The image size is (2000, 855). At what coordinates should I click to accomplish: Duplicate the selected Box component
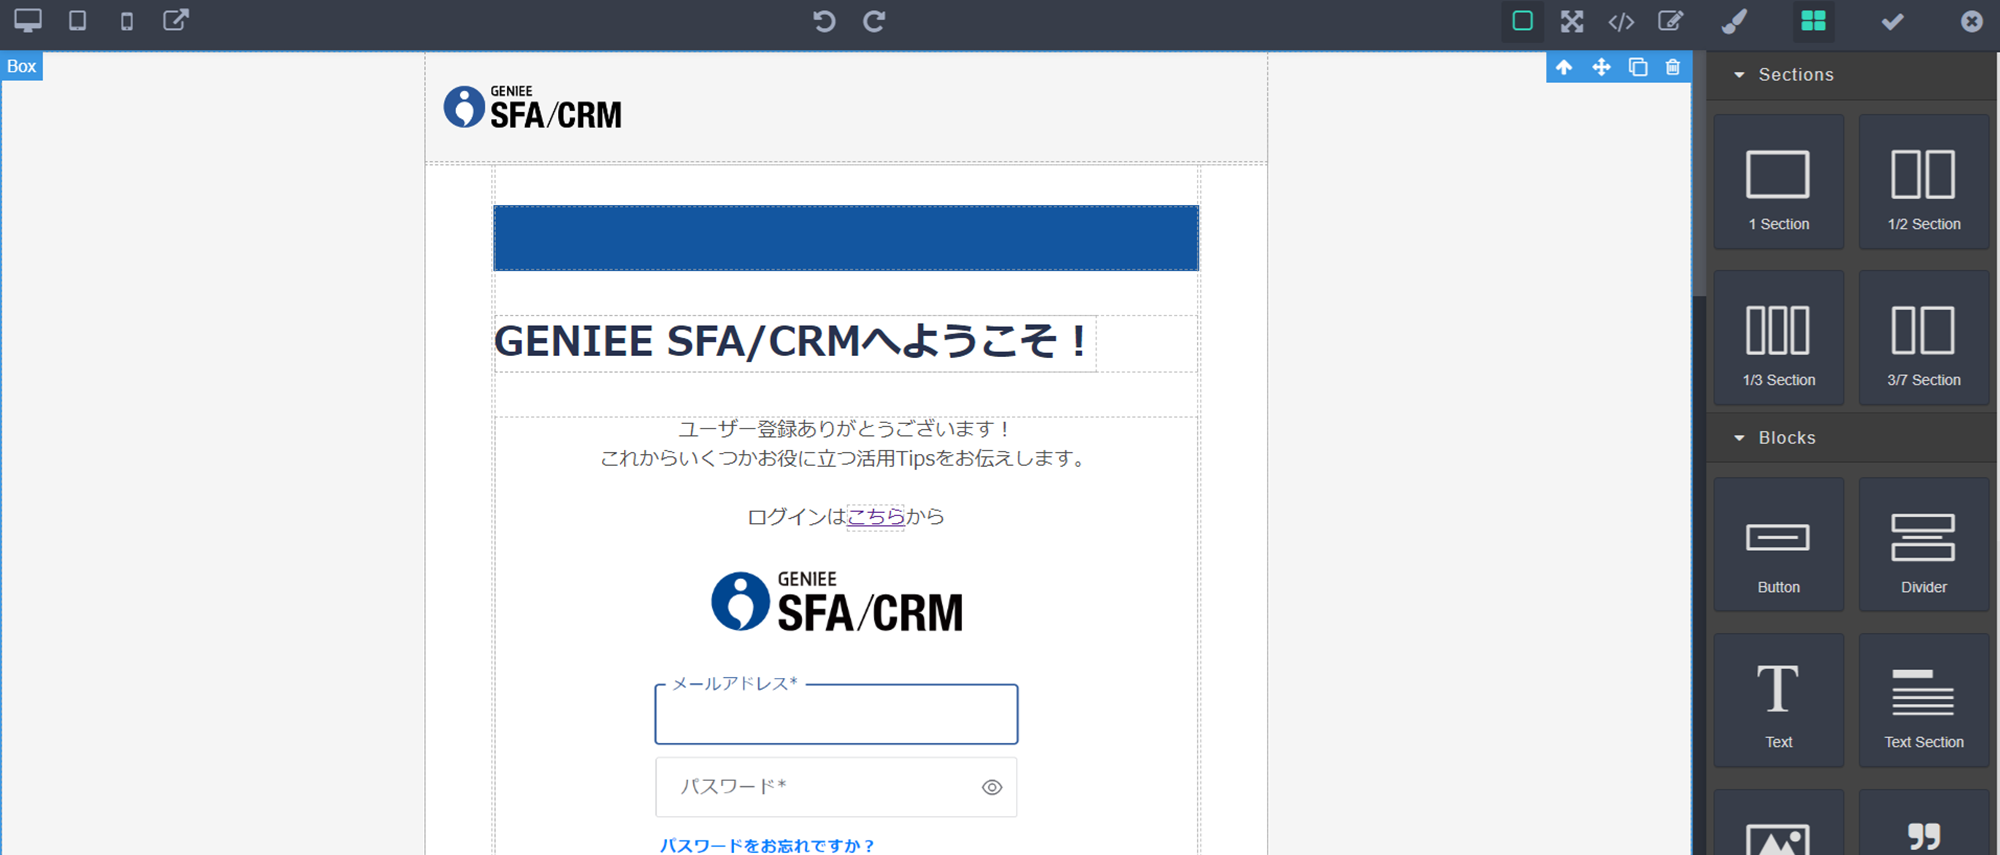[x=1638, y=67]
